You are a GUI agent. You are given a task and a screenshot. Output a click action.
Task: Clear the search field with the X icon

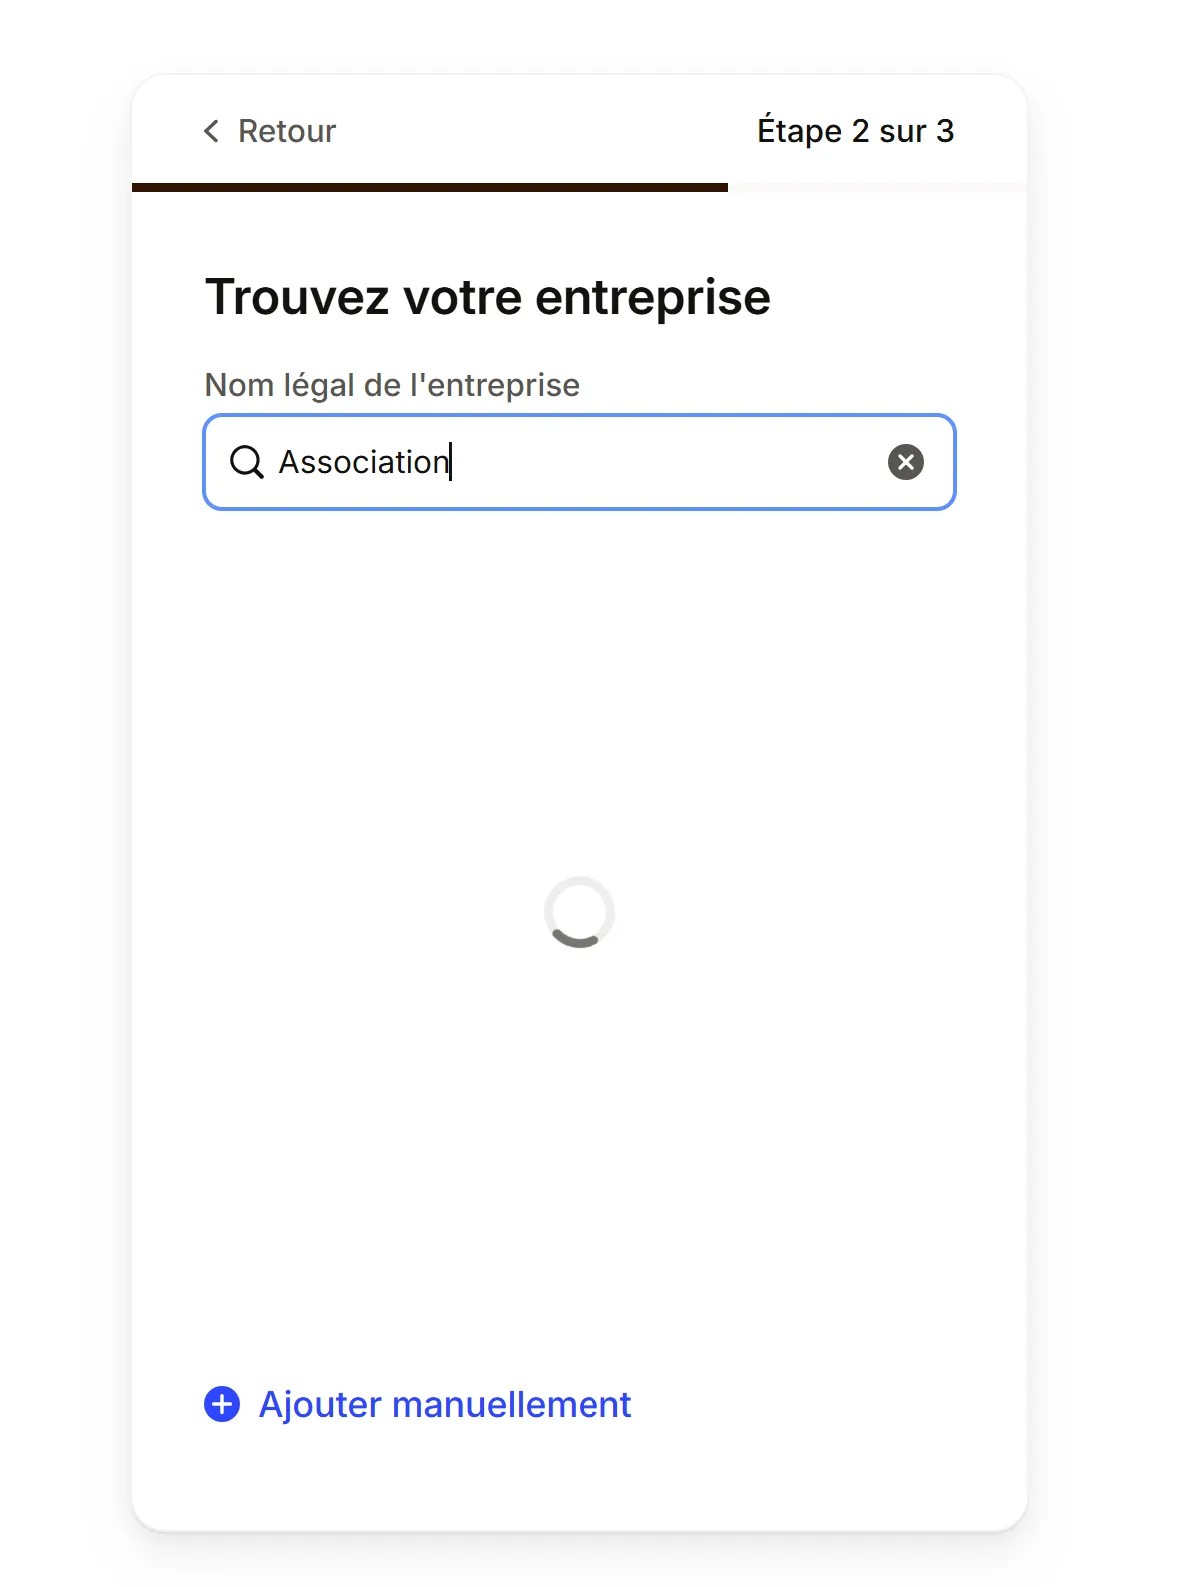[905, 462]
